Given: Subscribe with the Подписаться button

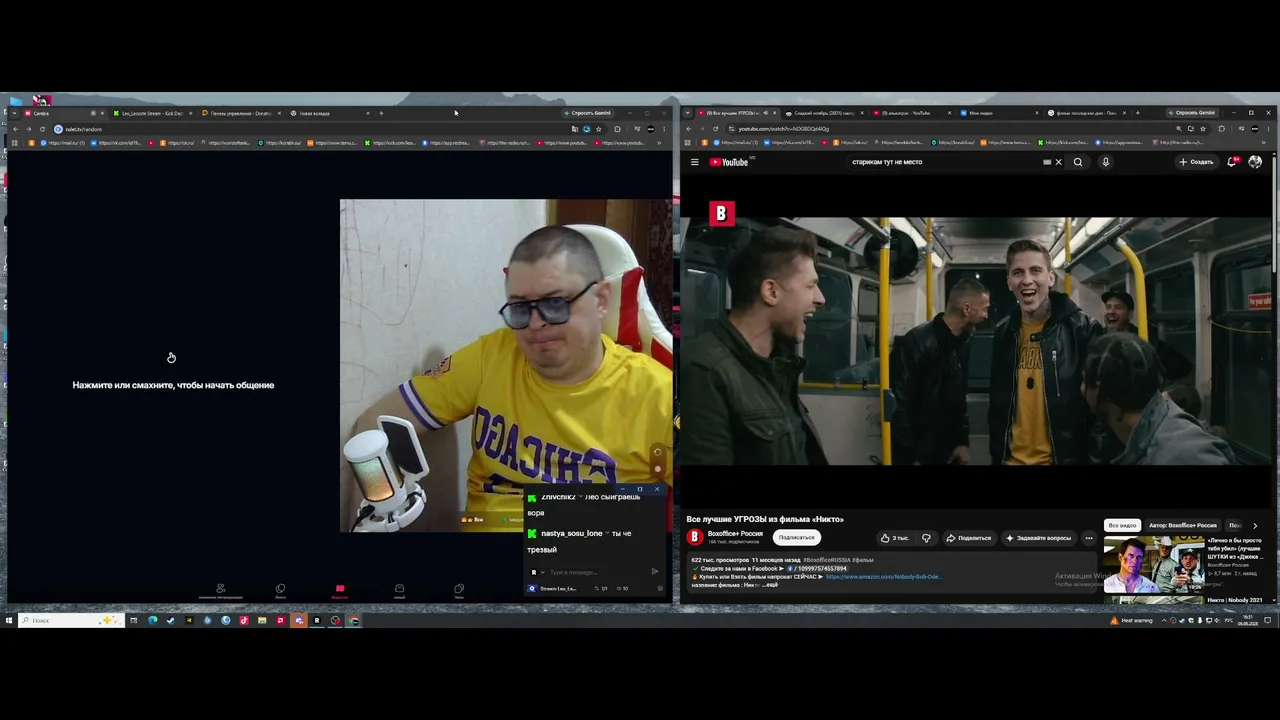Looking at the screenshot, I should (796, 538).
